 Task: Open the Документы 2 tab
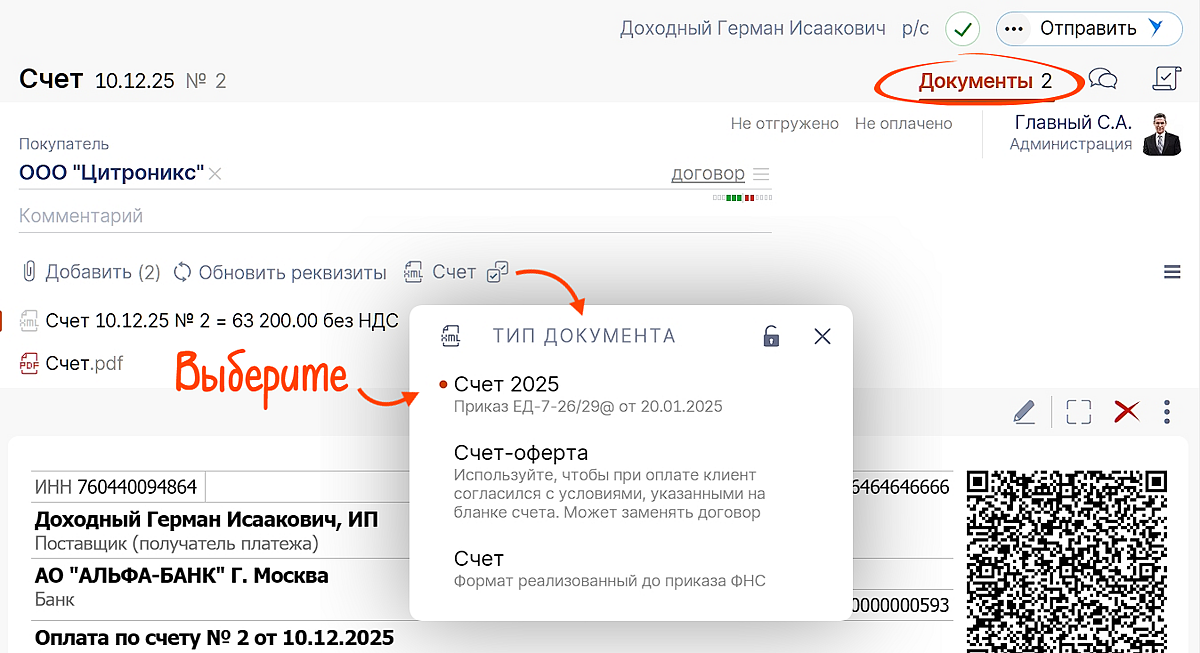pyautogui.click(x=985, y=81)
